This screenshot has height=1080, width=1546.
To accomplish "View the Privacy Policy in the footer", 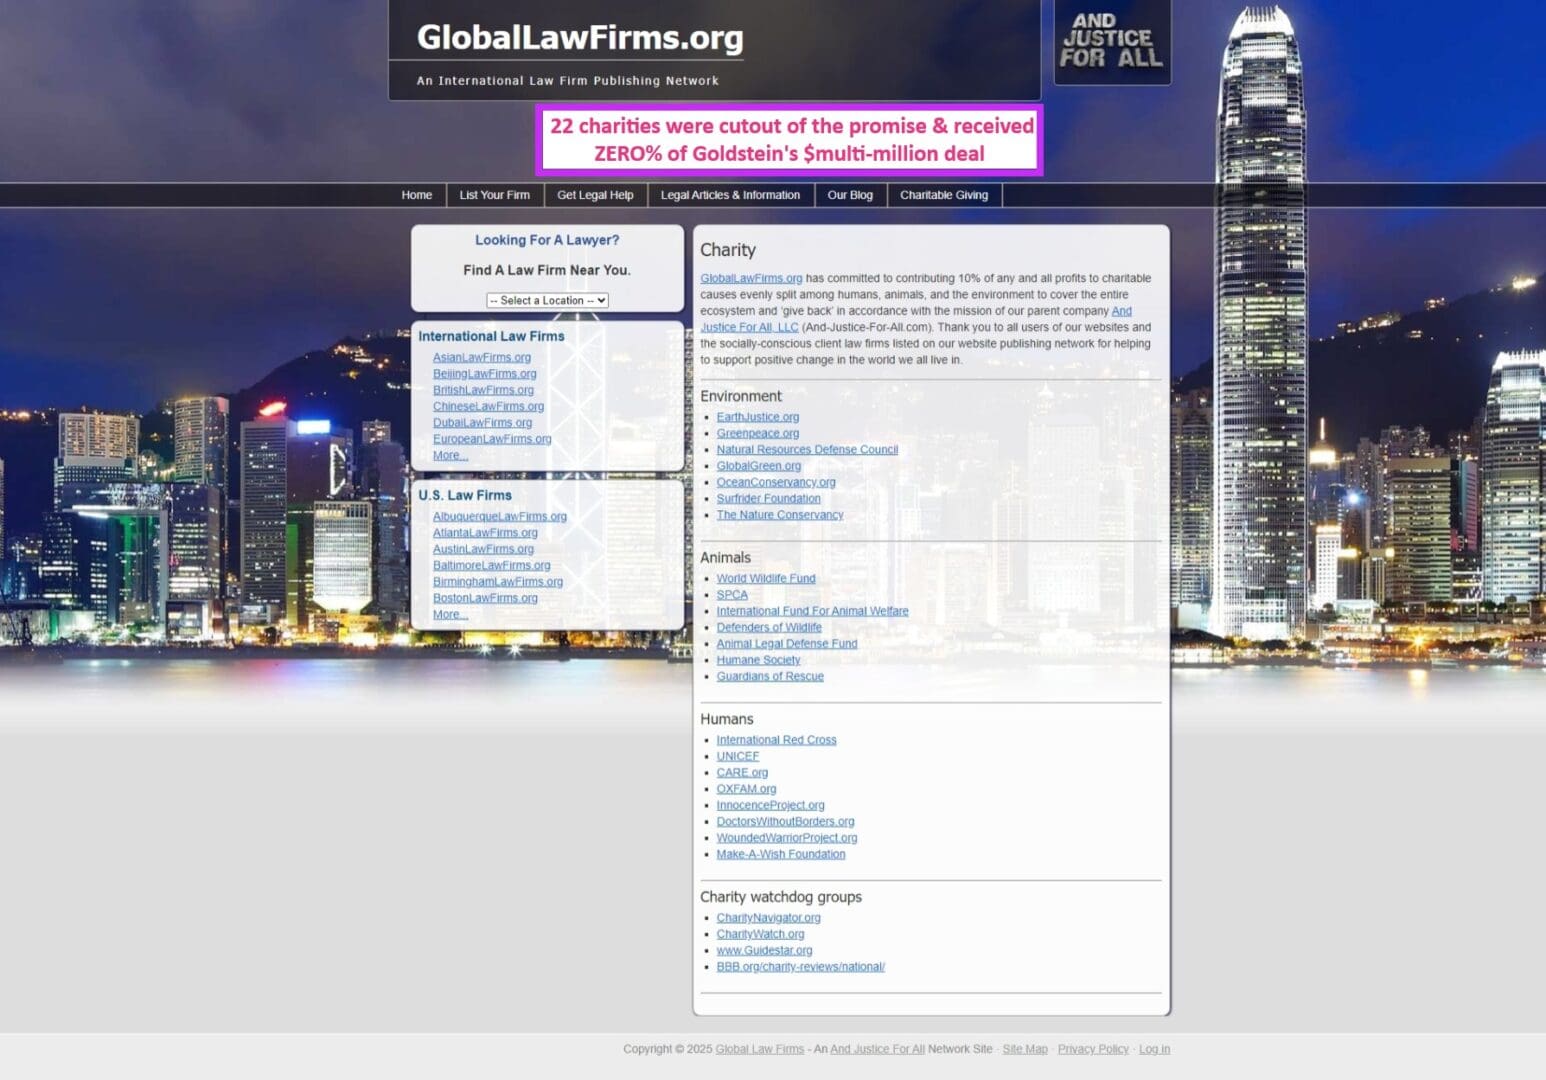I will tap(1093, 1049).
